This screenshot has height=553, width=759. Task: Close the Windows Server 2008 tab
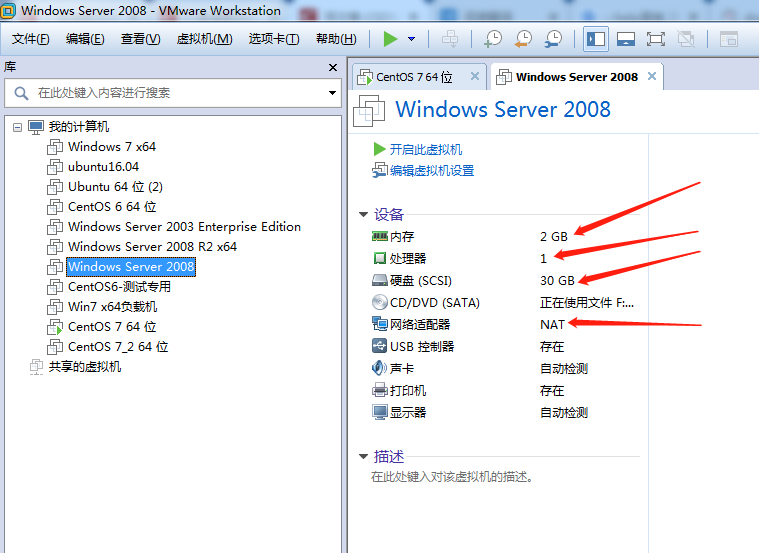coord(652,76)
